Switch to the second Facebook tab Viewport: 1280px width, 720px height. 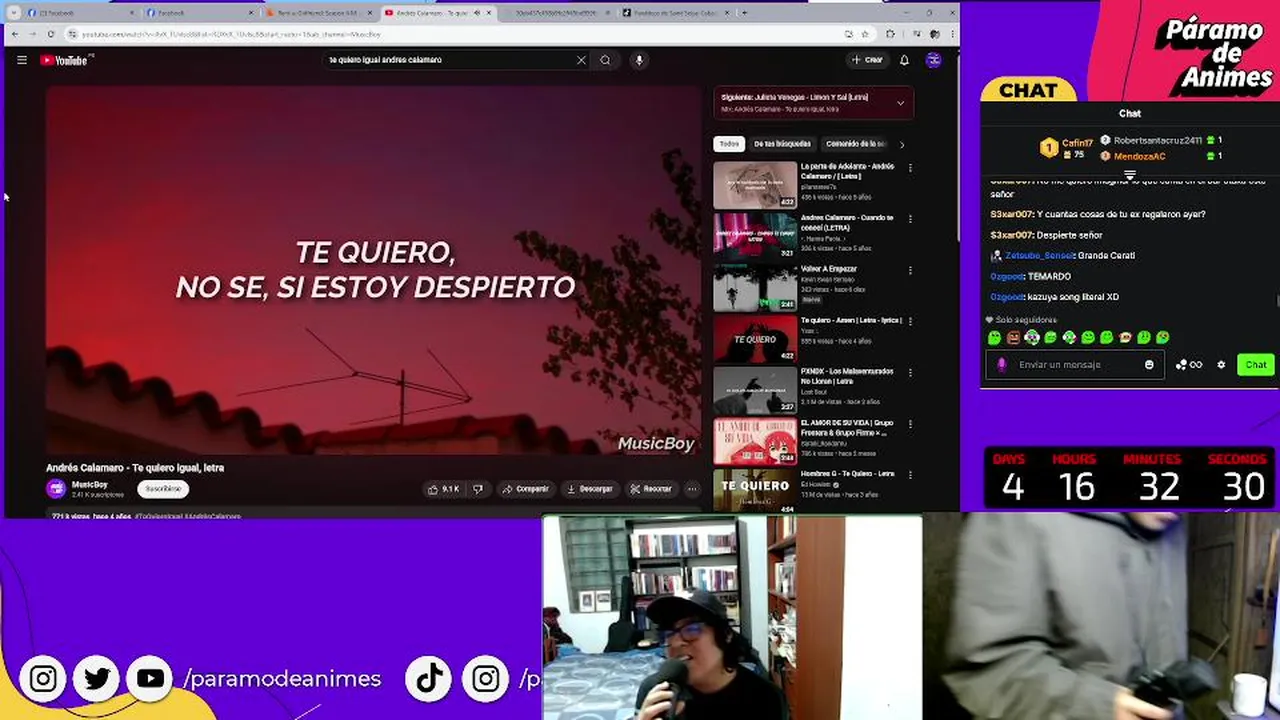click(x=198, y=13)
